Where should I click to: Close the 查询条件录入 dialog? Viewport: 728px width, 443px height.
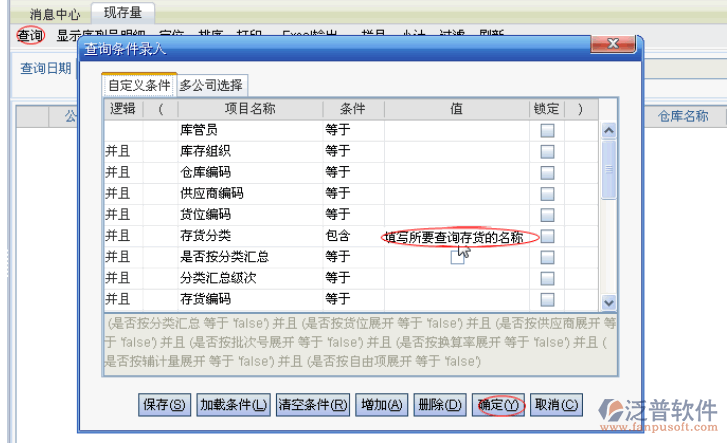(x=613, y=46)
